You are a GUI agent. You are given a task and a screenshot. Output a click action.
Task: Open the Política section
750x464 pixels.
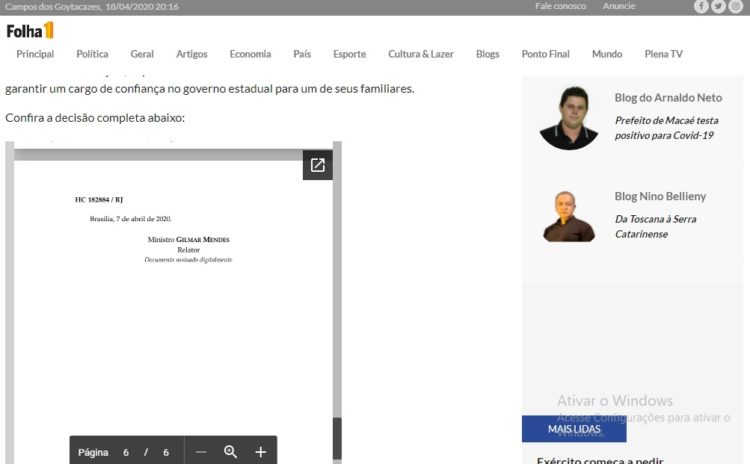click(92, 54)
